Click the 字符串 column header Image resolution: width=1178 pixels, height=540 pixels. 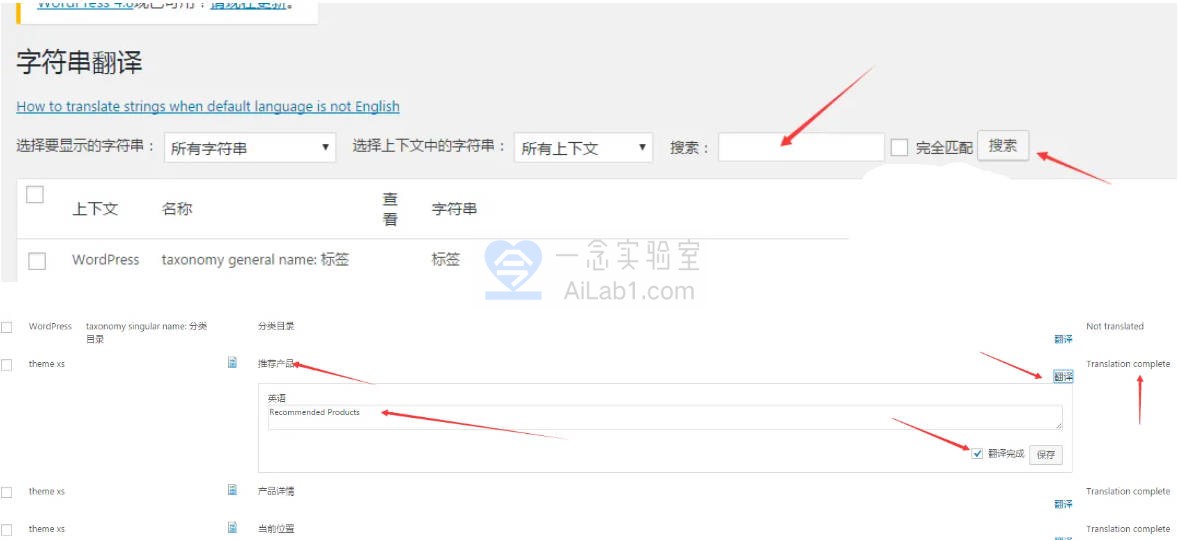pyautogui.click(x=454, y=209)
